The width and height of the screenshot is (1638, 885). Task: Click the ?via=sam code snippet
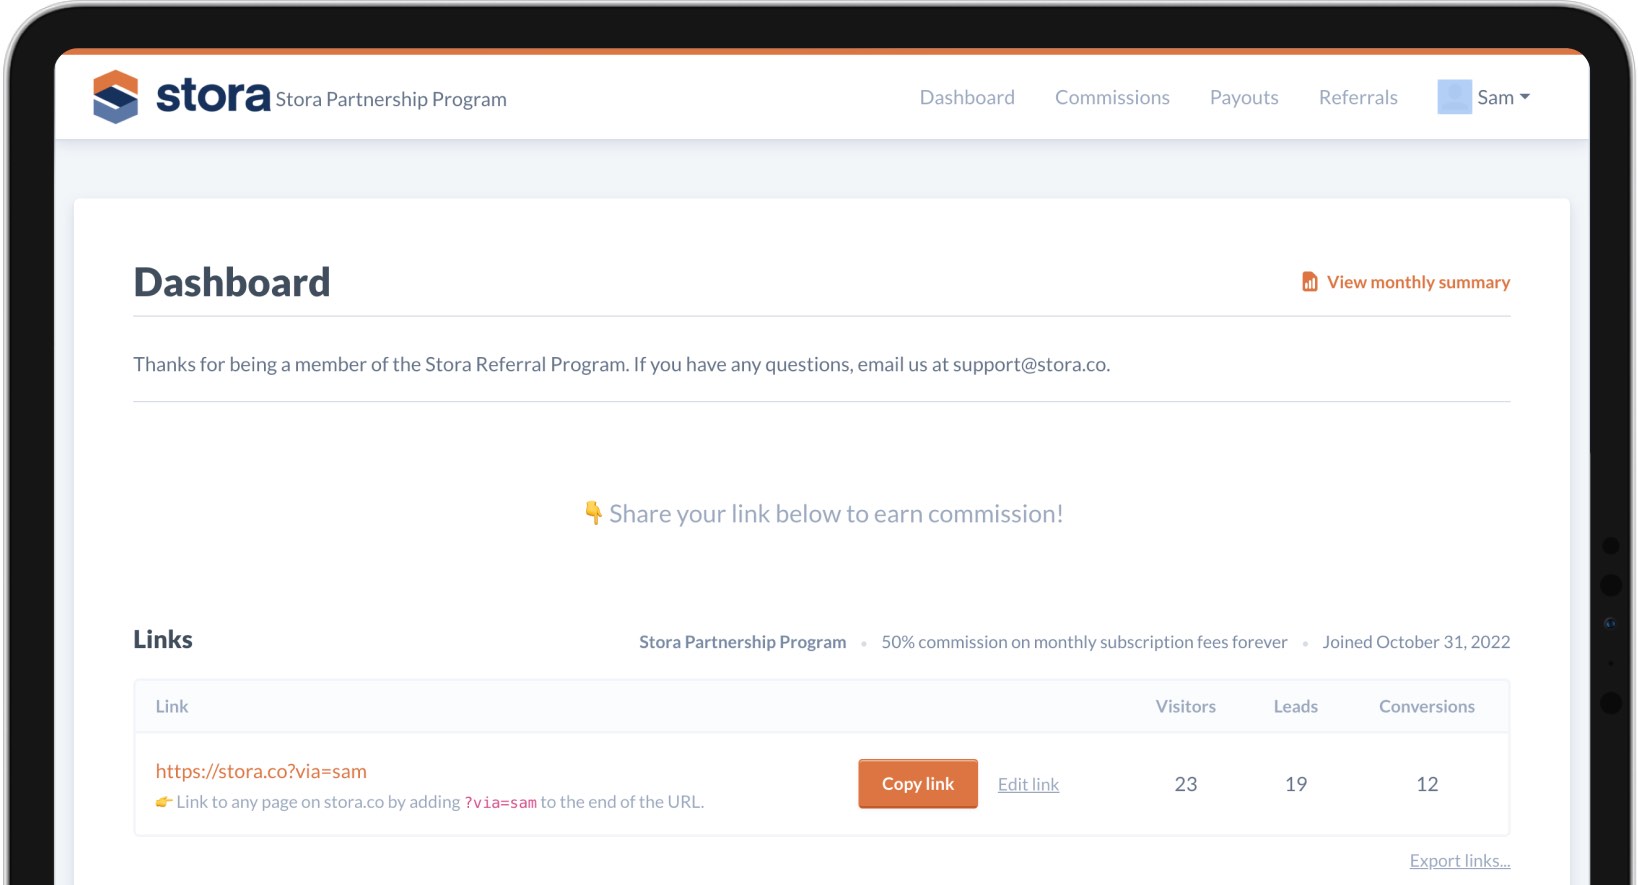tap(500, 803)
